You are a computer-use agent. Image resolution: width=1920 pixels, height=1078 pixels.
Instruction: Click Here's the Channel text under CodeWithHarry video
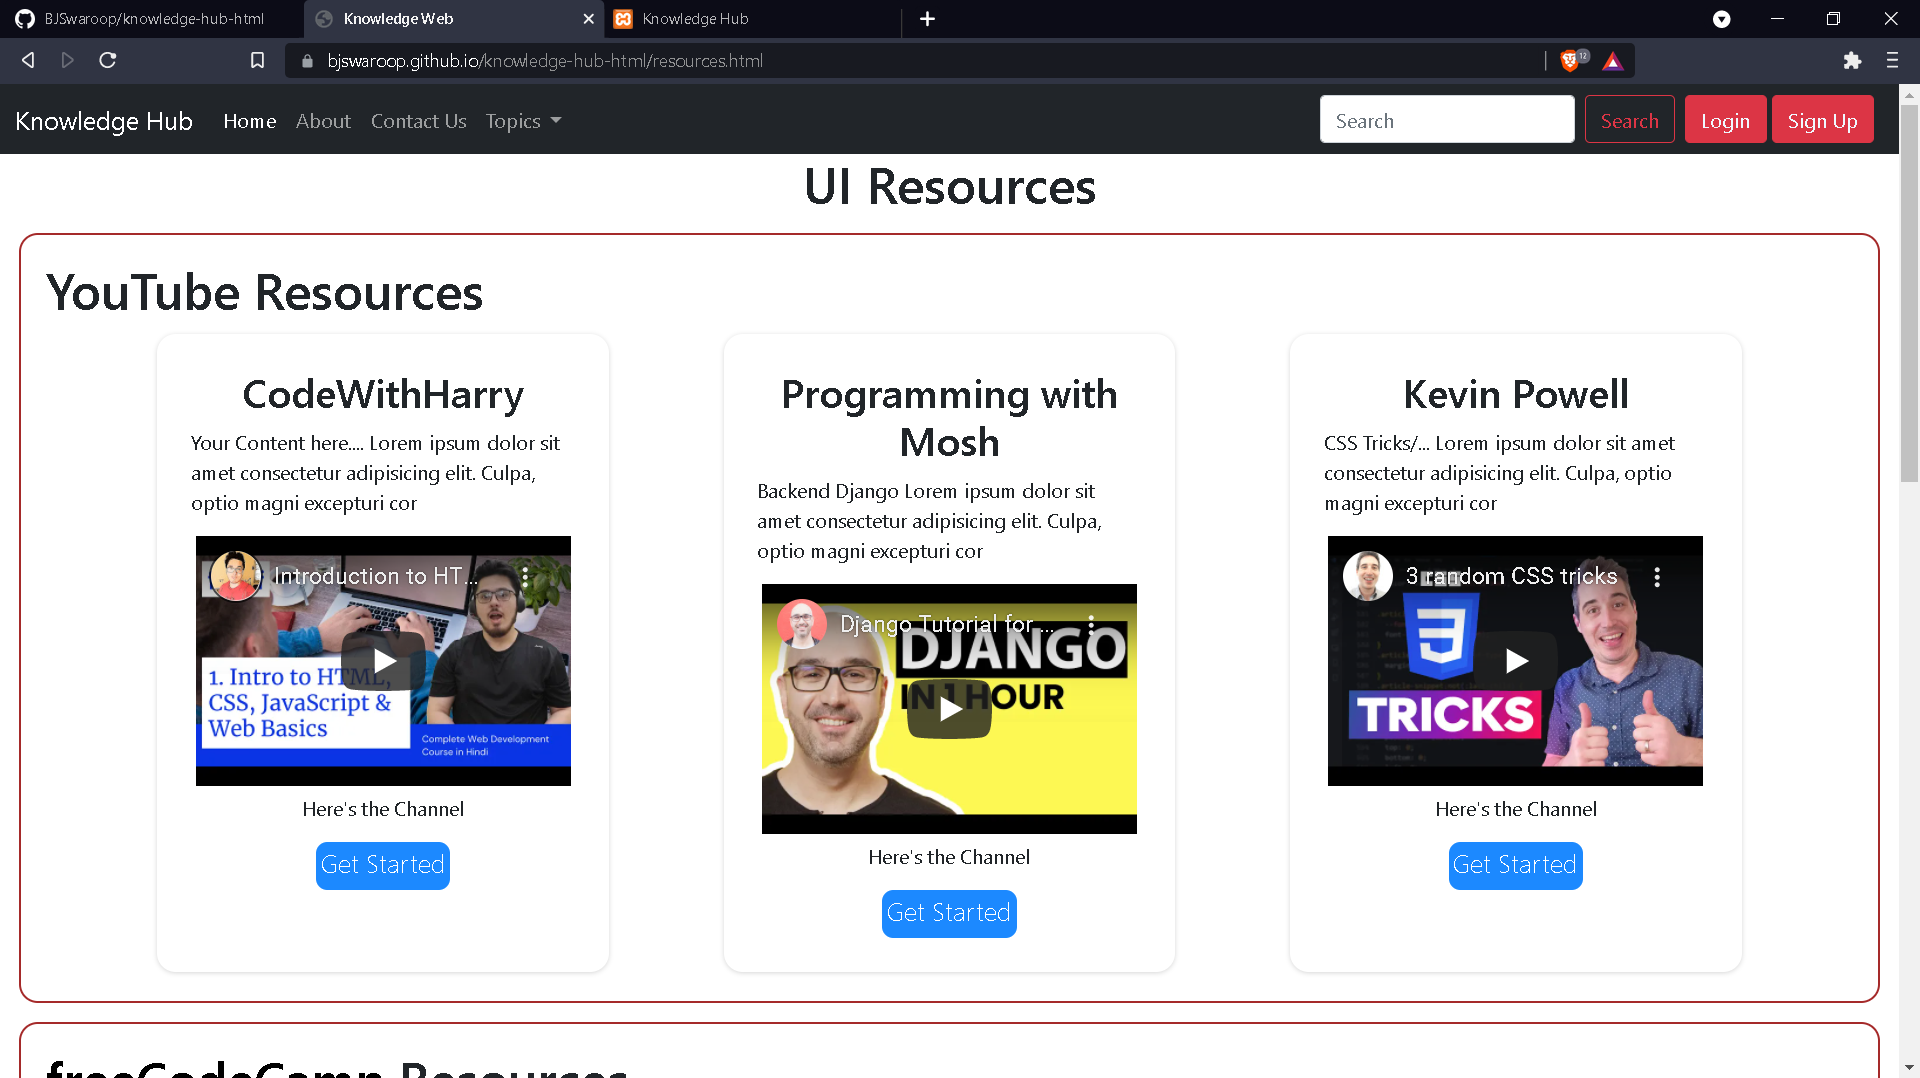[383, 809]
